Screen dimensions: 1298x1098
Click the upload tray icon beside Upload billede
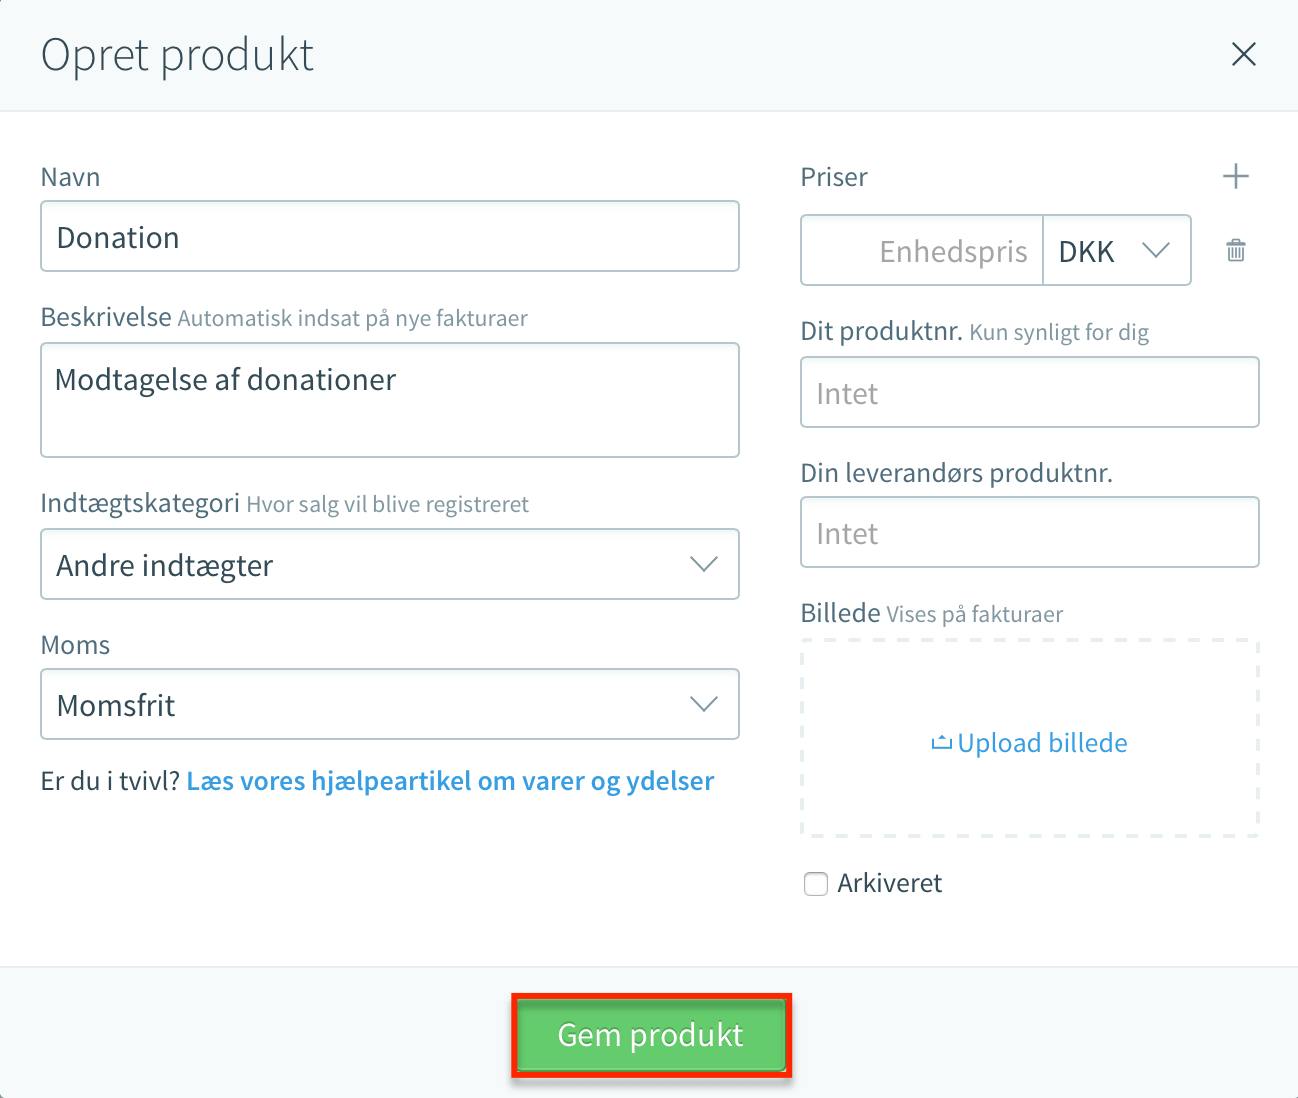pos(941,743)
